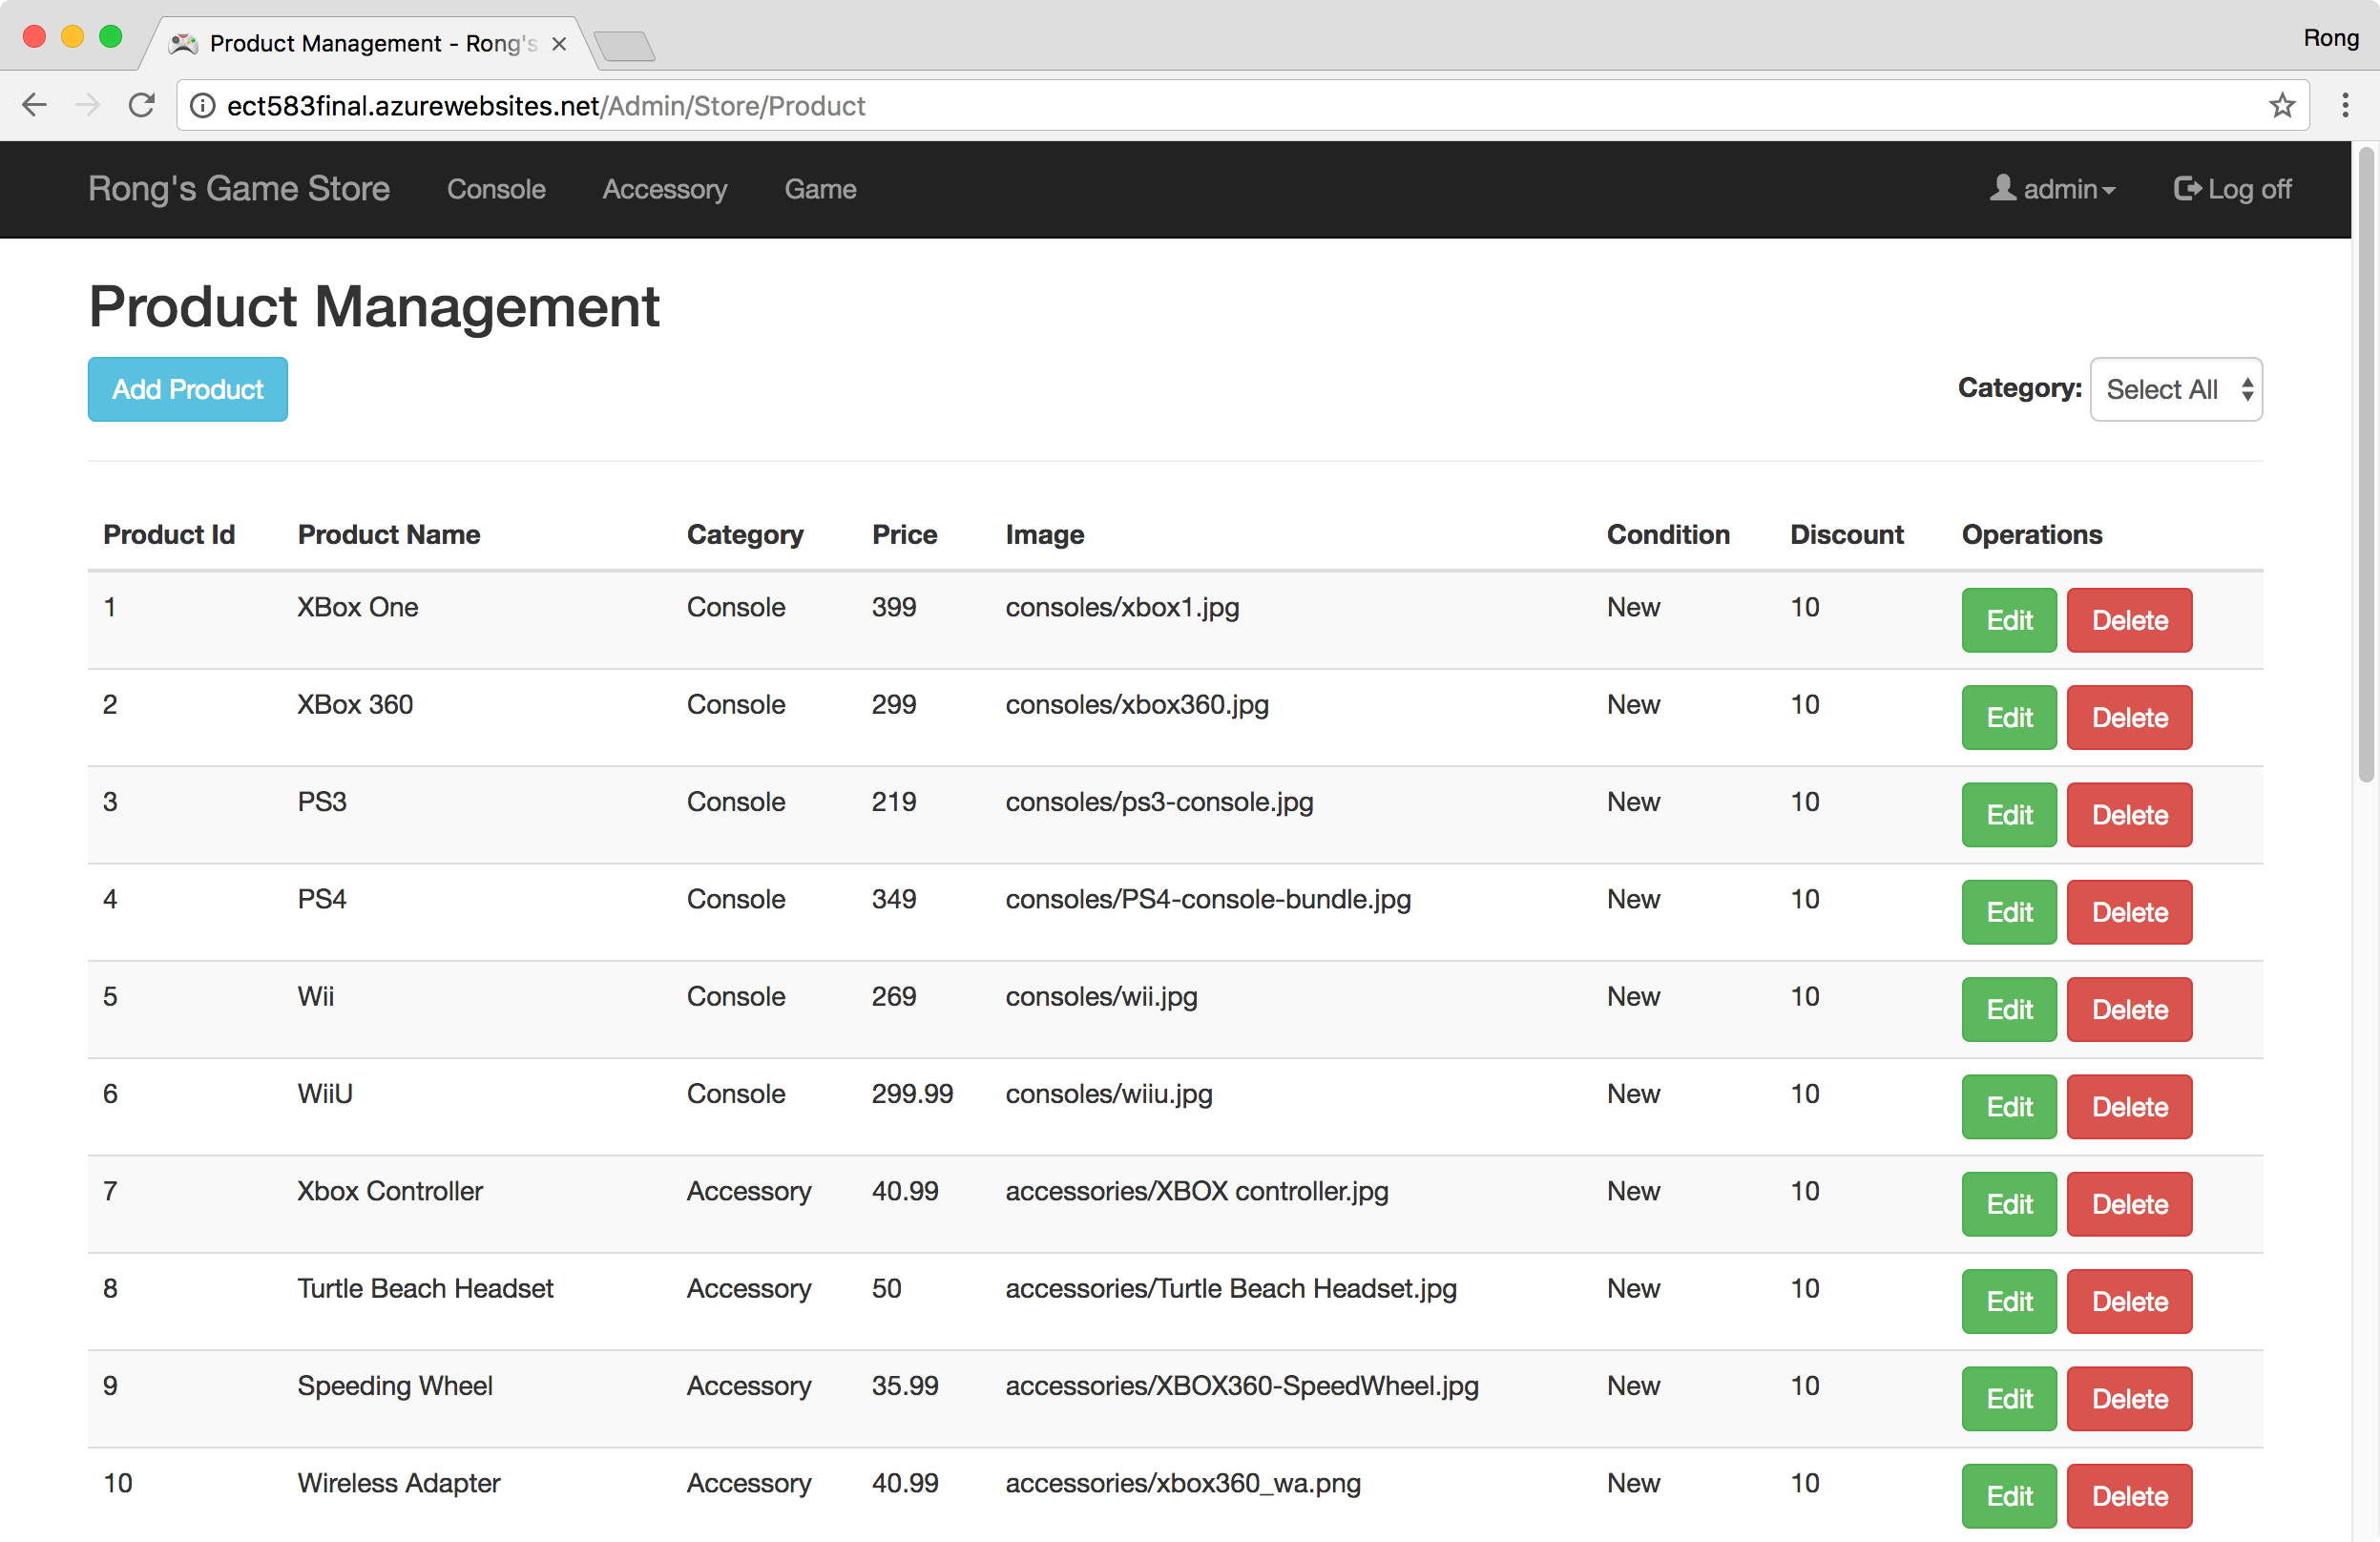This screenshot has height=1542, width=2380.
Task: Edit the Speeding Wheel product
Action: click(2009, 1399)
